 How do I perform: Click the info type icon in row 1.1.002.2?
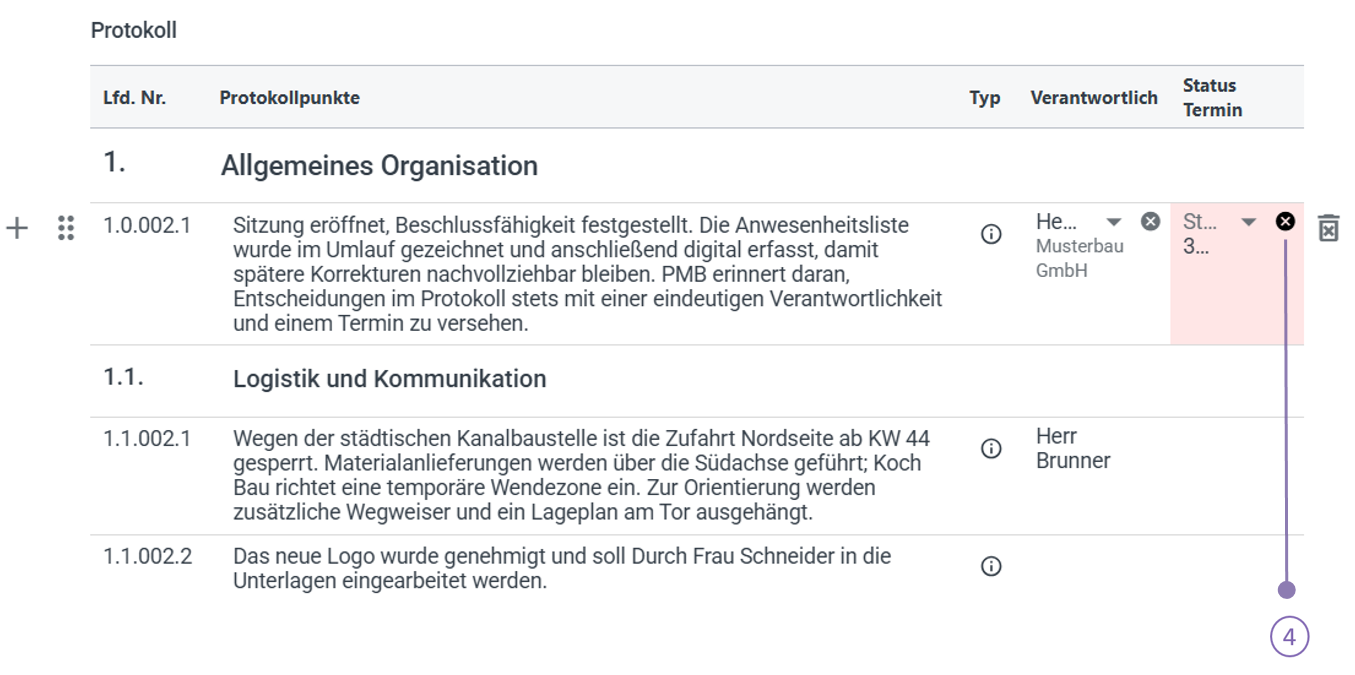(x=991, y=567)
